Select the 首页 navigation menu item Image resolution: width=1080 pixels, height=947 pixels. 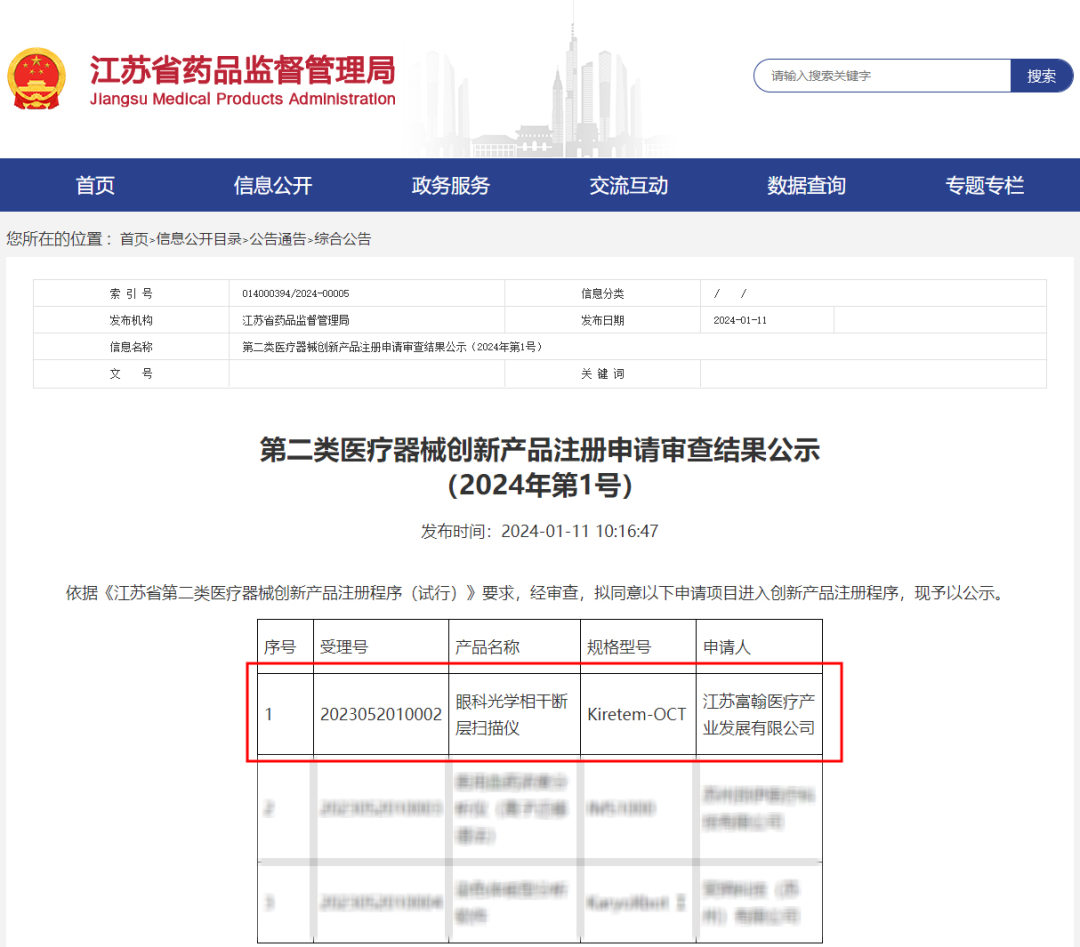pyautogui.click(x=94, y=184)
